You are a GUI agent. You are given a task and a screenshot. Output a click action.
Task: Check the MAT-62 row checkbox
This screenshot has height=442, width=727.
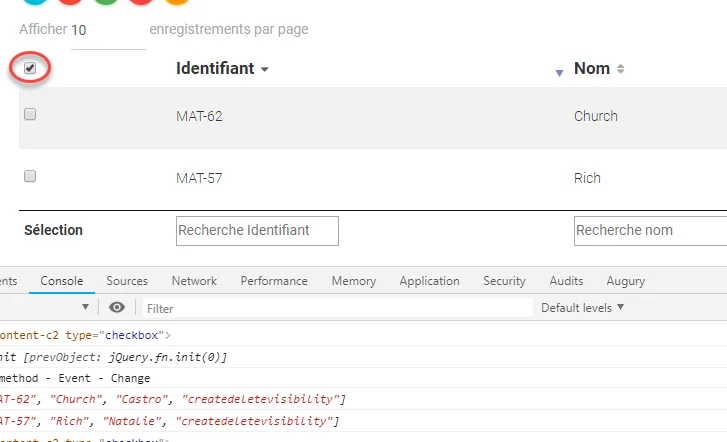(x=30, y=115)
